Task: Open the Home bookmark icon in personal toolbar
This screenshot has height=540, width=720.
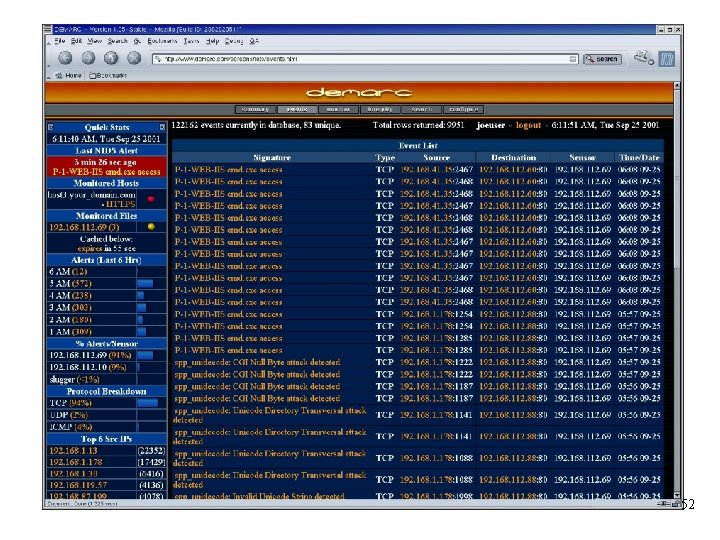Action: (68, 75)
